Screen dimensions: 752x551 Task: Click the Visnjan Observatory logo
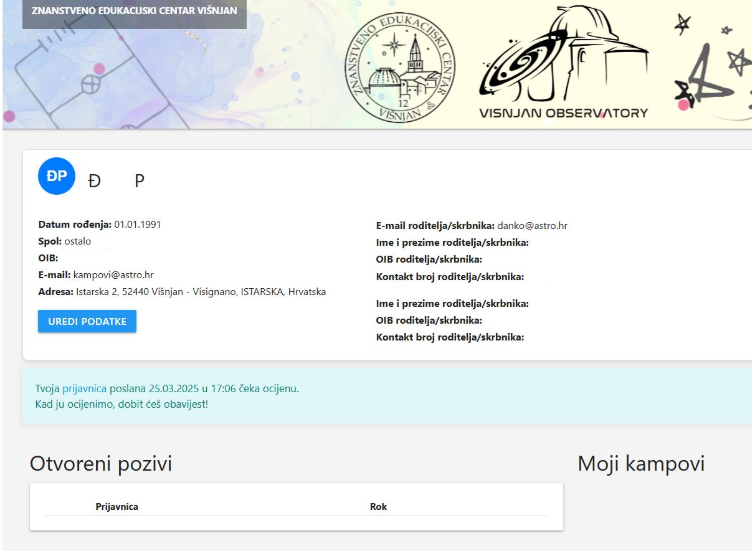click(564, 62)
